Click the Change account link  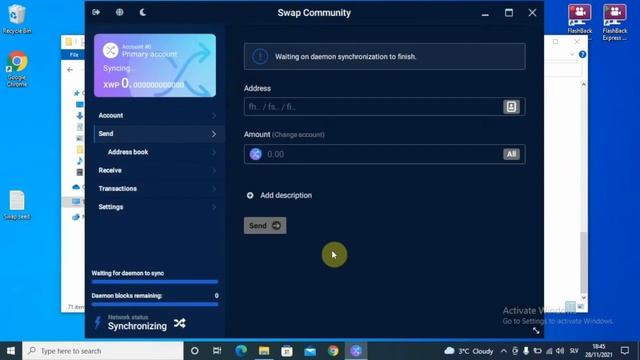click(x=298, y=135)
